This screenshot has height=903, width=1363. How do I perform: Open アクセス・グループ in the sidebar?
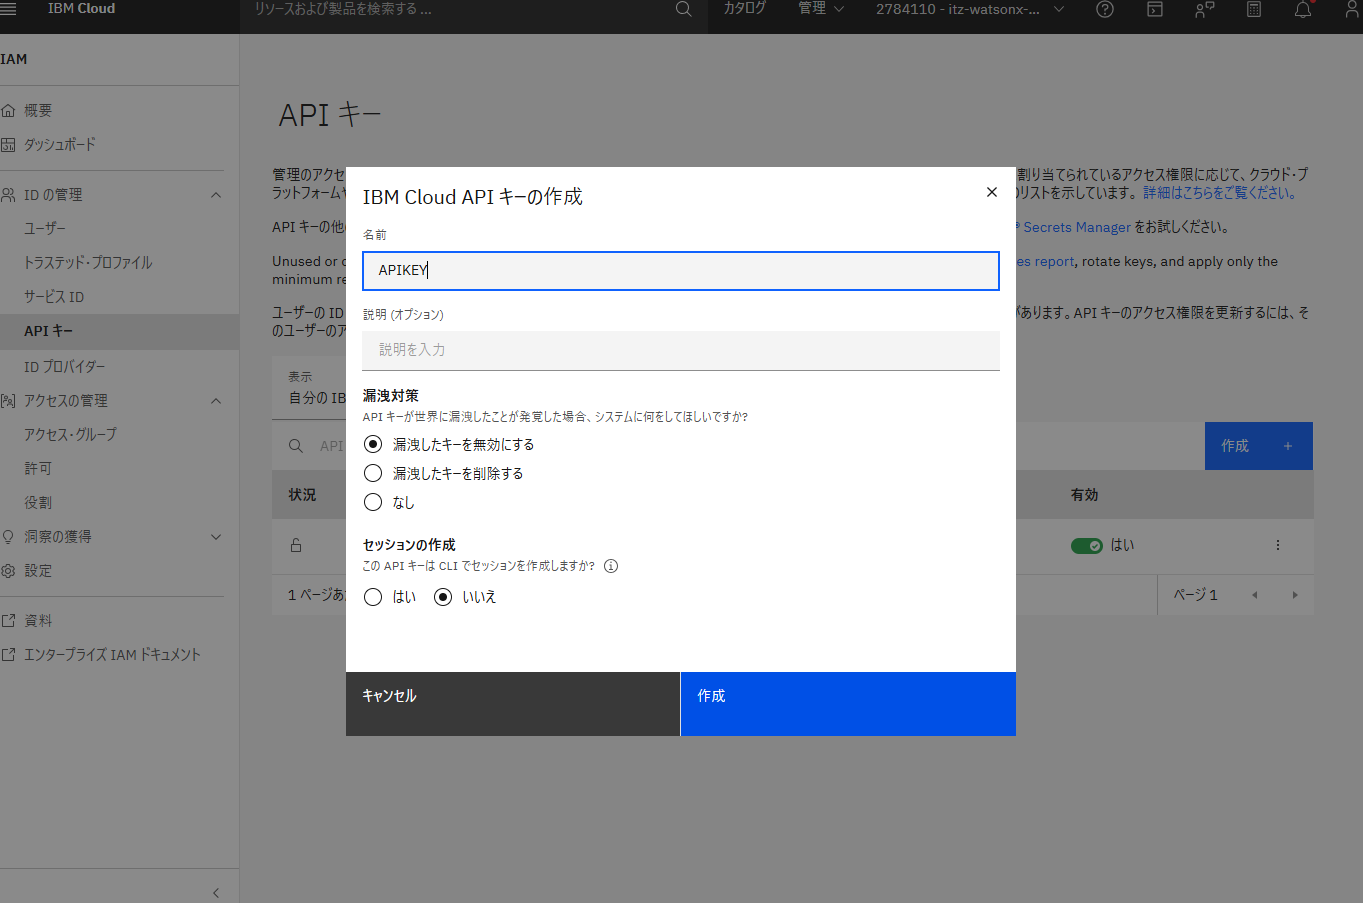[x=70, y=435]
